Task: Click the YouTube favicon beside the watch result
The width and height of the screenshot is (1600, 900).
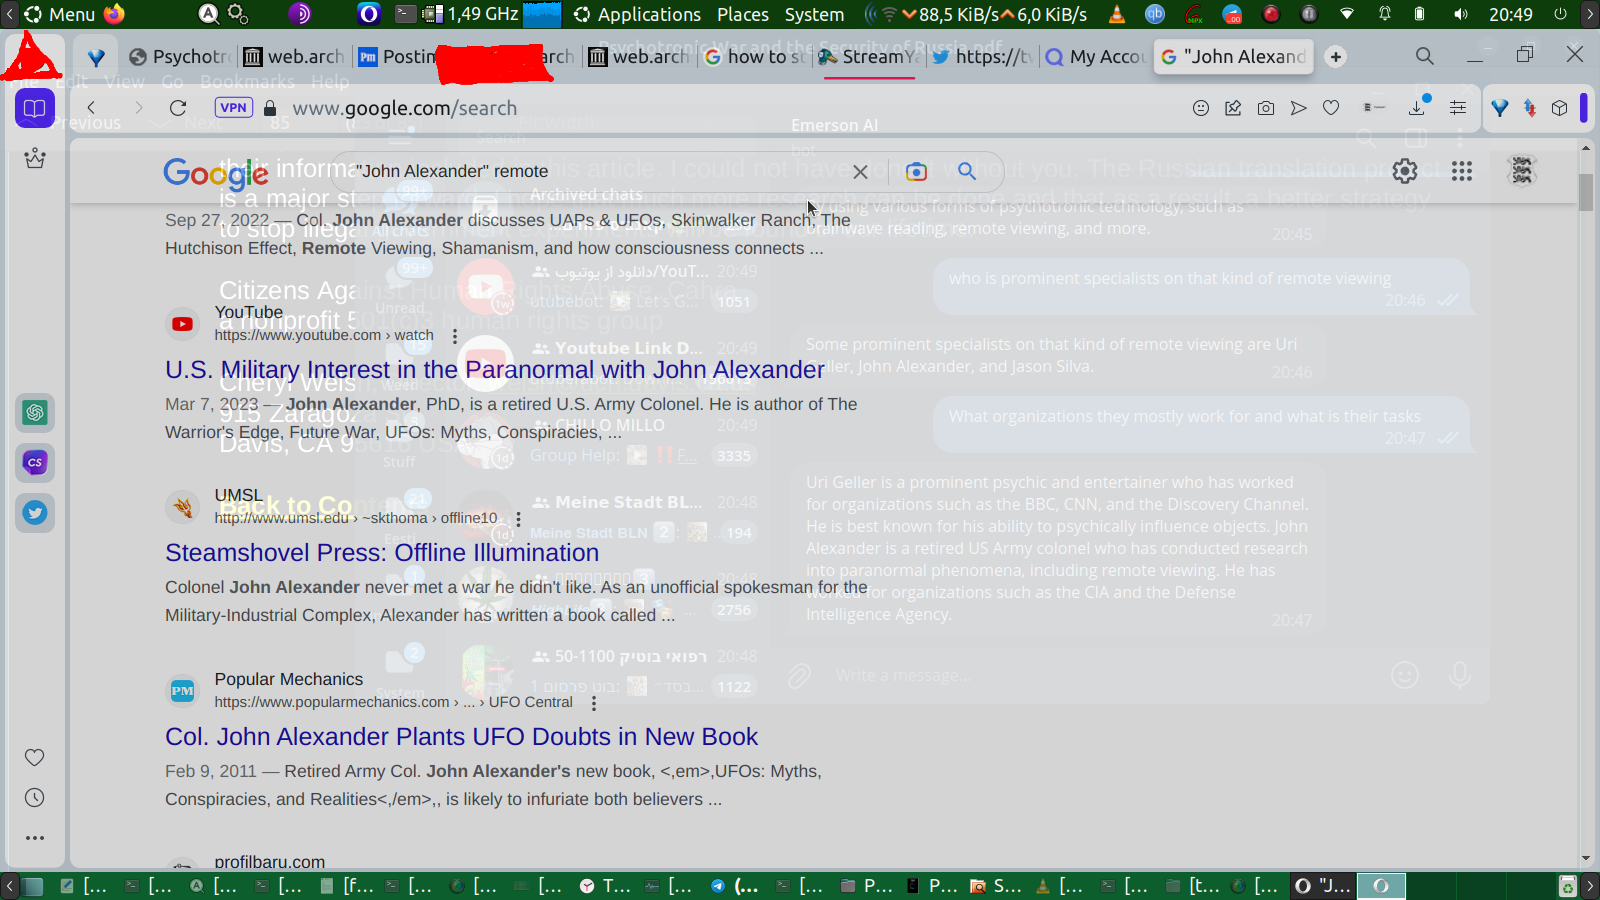Action: pyautogui.click(x=182, y=324)
